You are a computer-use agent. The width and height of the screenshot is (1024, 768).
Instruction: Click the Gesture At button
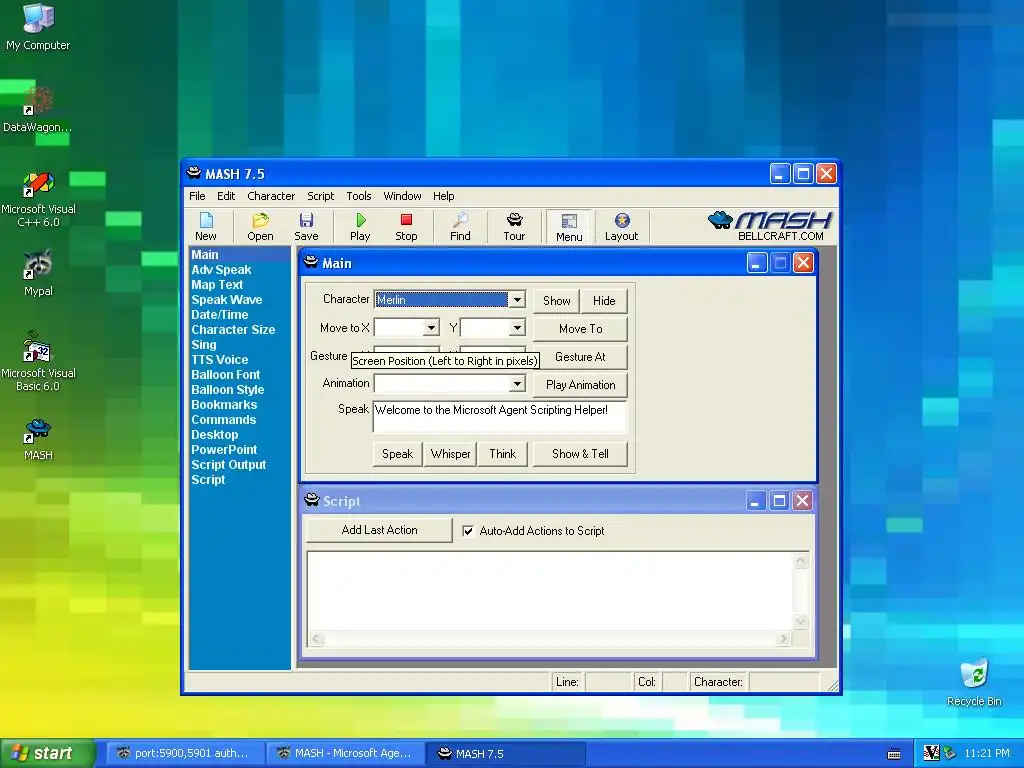pos(581,357)
